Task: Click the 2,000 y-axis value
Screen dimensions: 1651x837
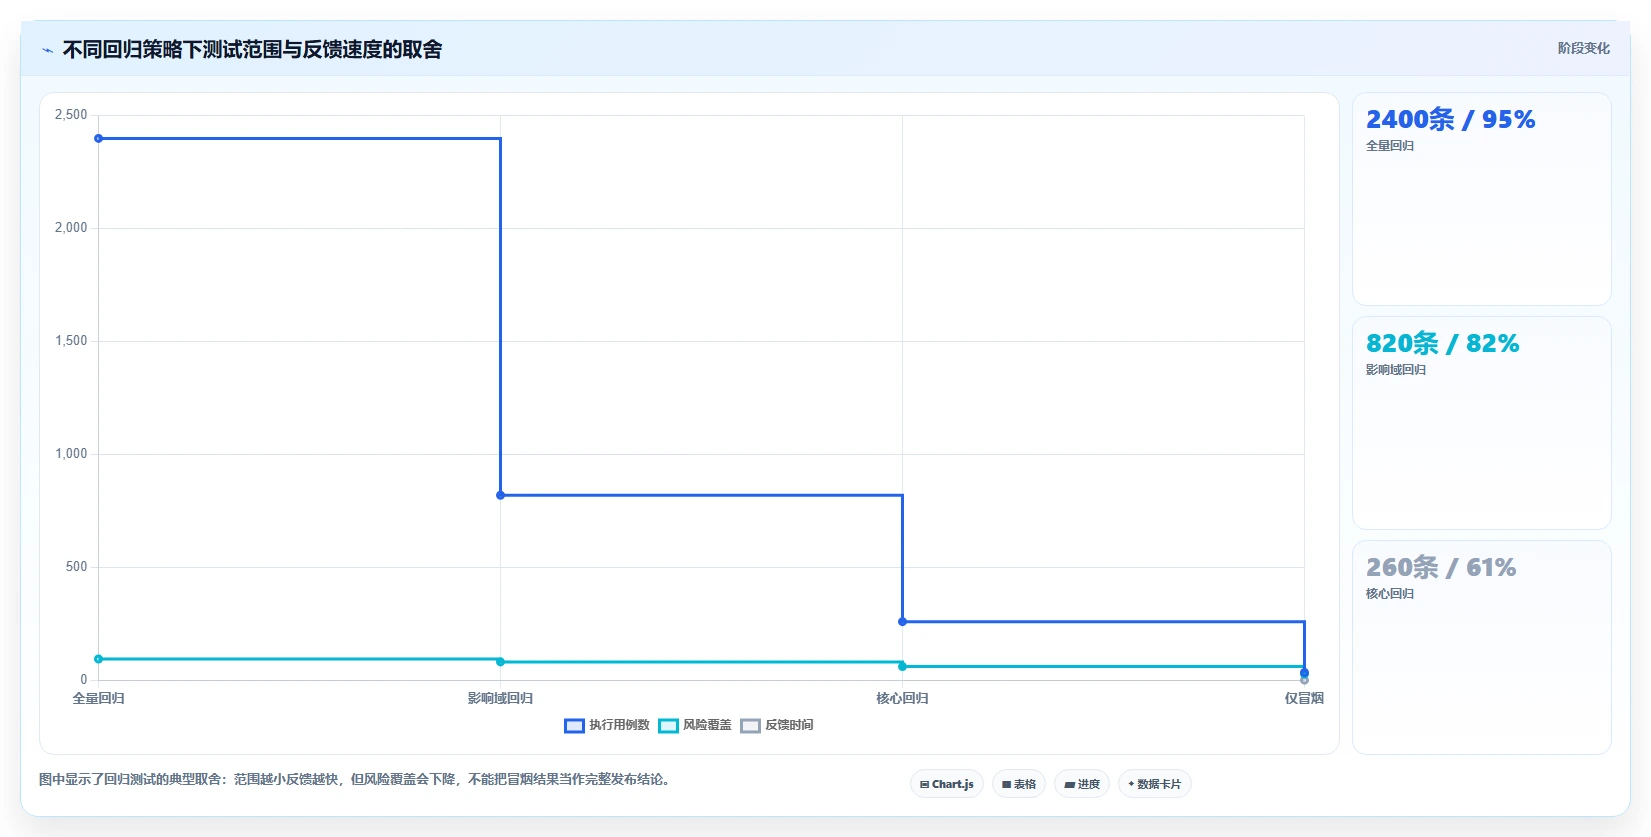Action: (71, 228)
